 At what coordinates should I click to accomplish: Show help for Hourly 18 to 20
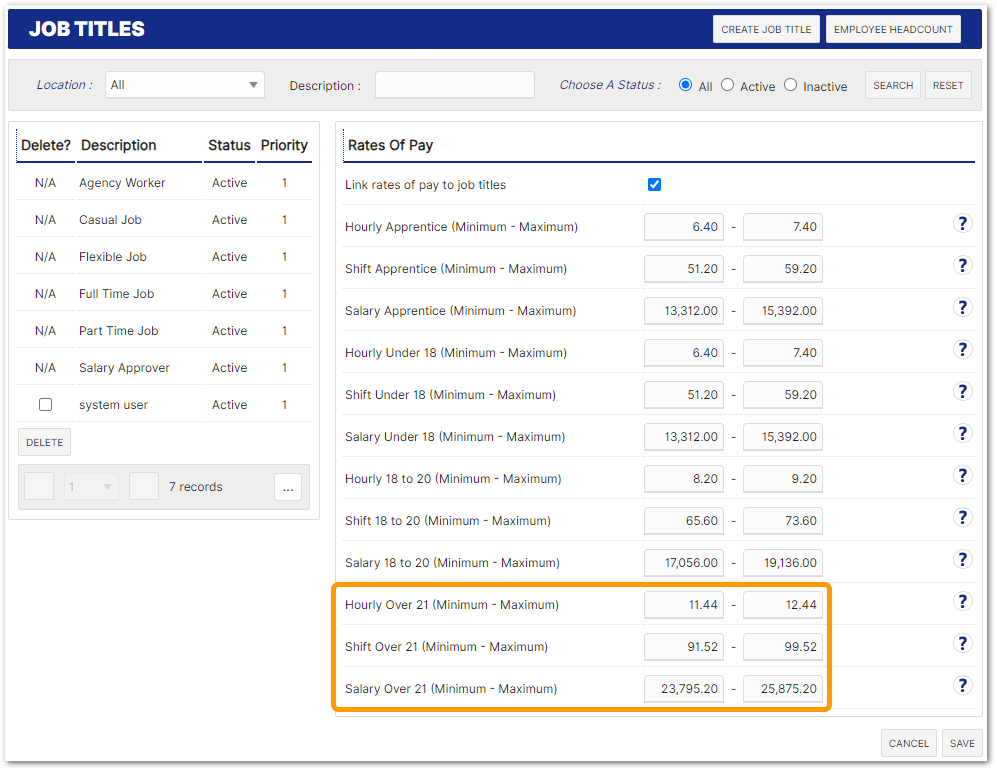pos(962,475)
